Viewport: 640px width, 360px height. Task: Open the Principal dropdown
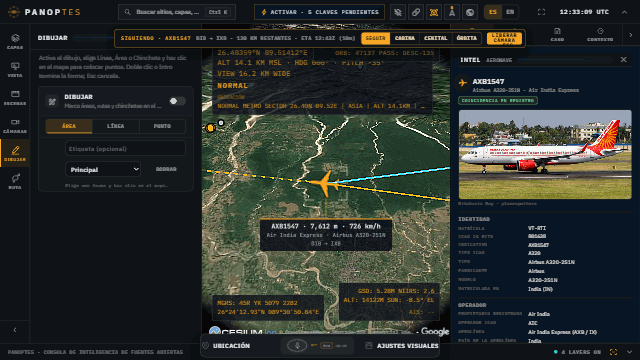[x=103, y=169]
